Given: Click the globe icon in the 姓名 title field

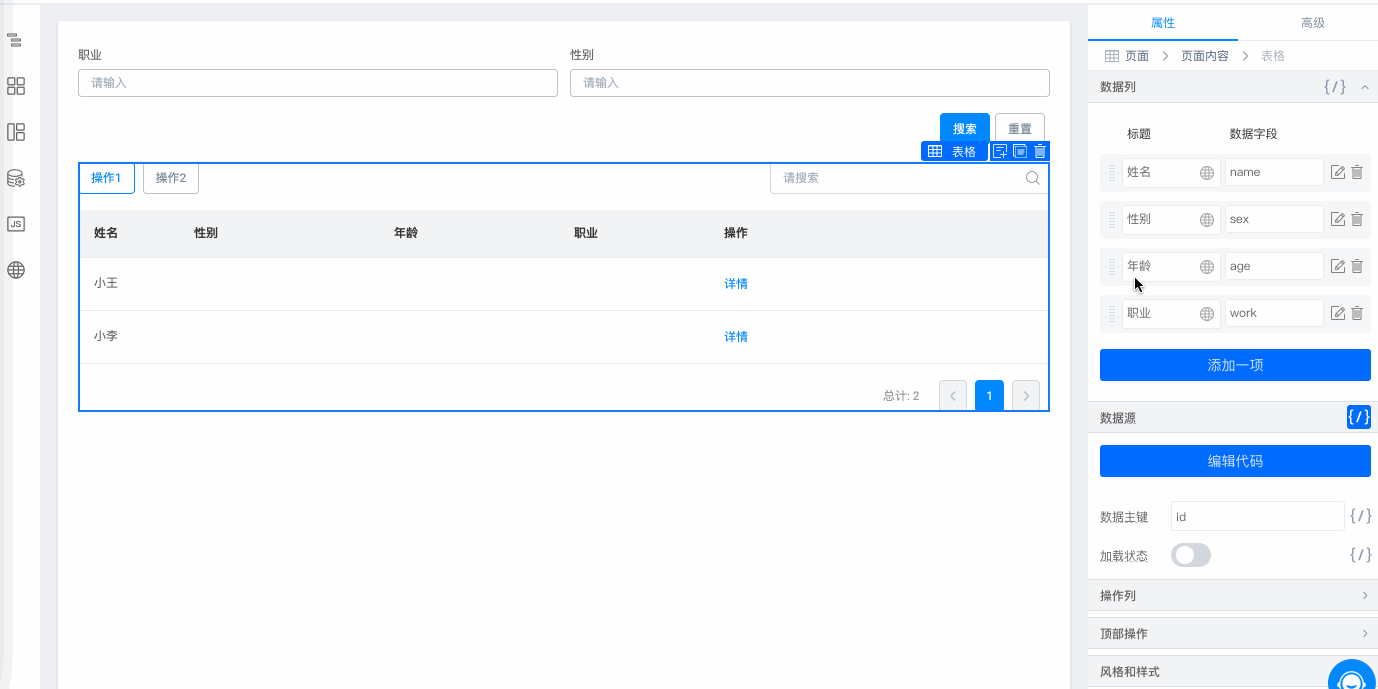Looking at the screenshot, I should [x=1207, y=173].
